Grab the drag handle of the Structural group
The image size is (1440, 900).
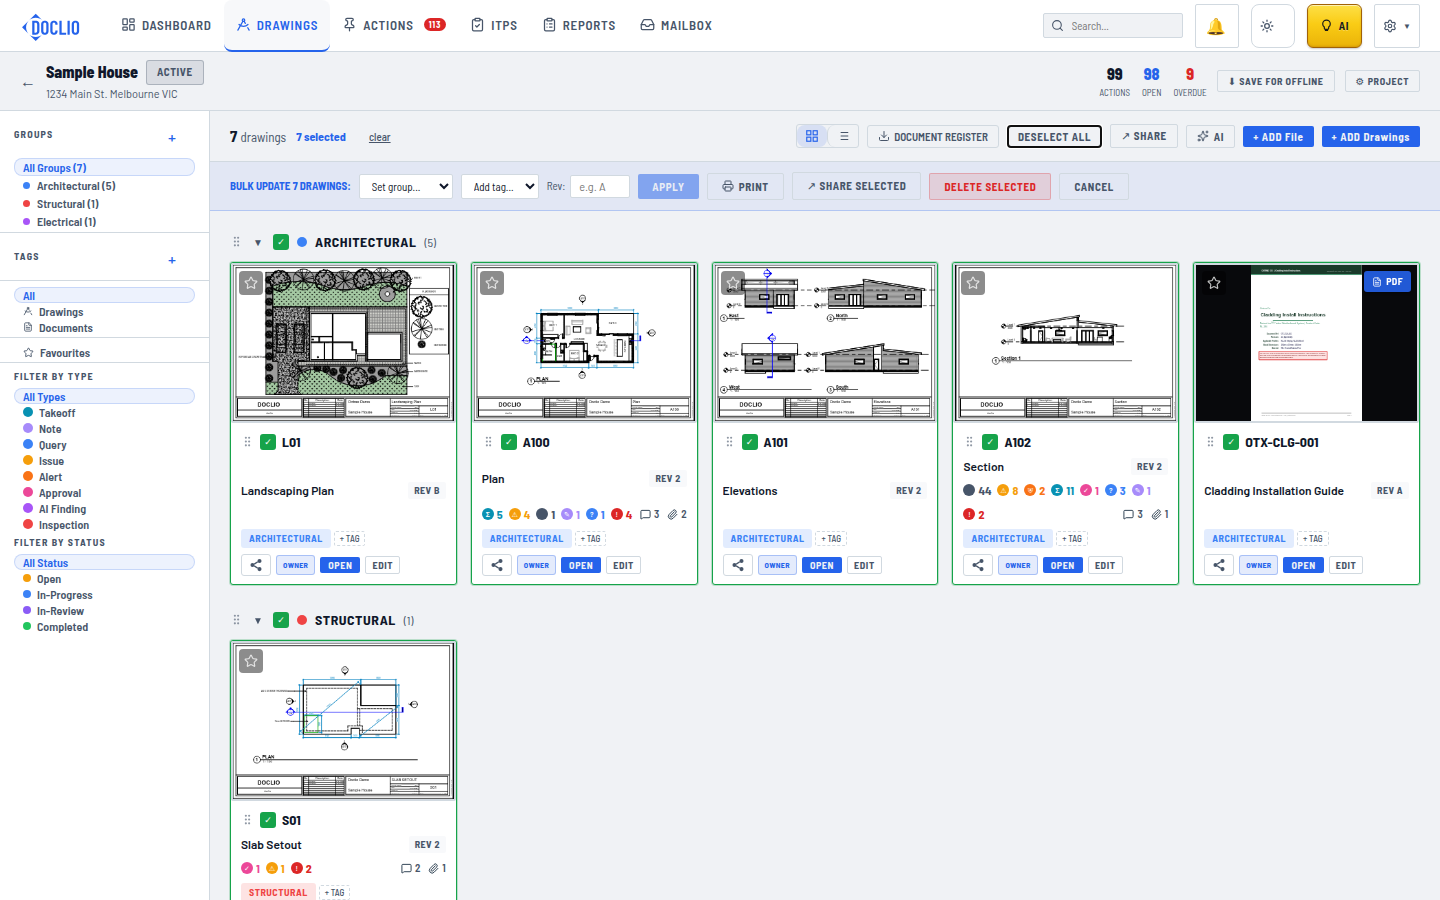(x=237, y=620)
